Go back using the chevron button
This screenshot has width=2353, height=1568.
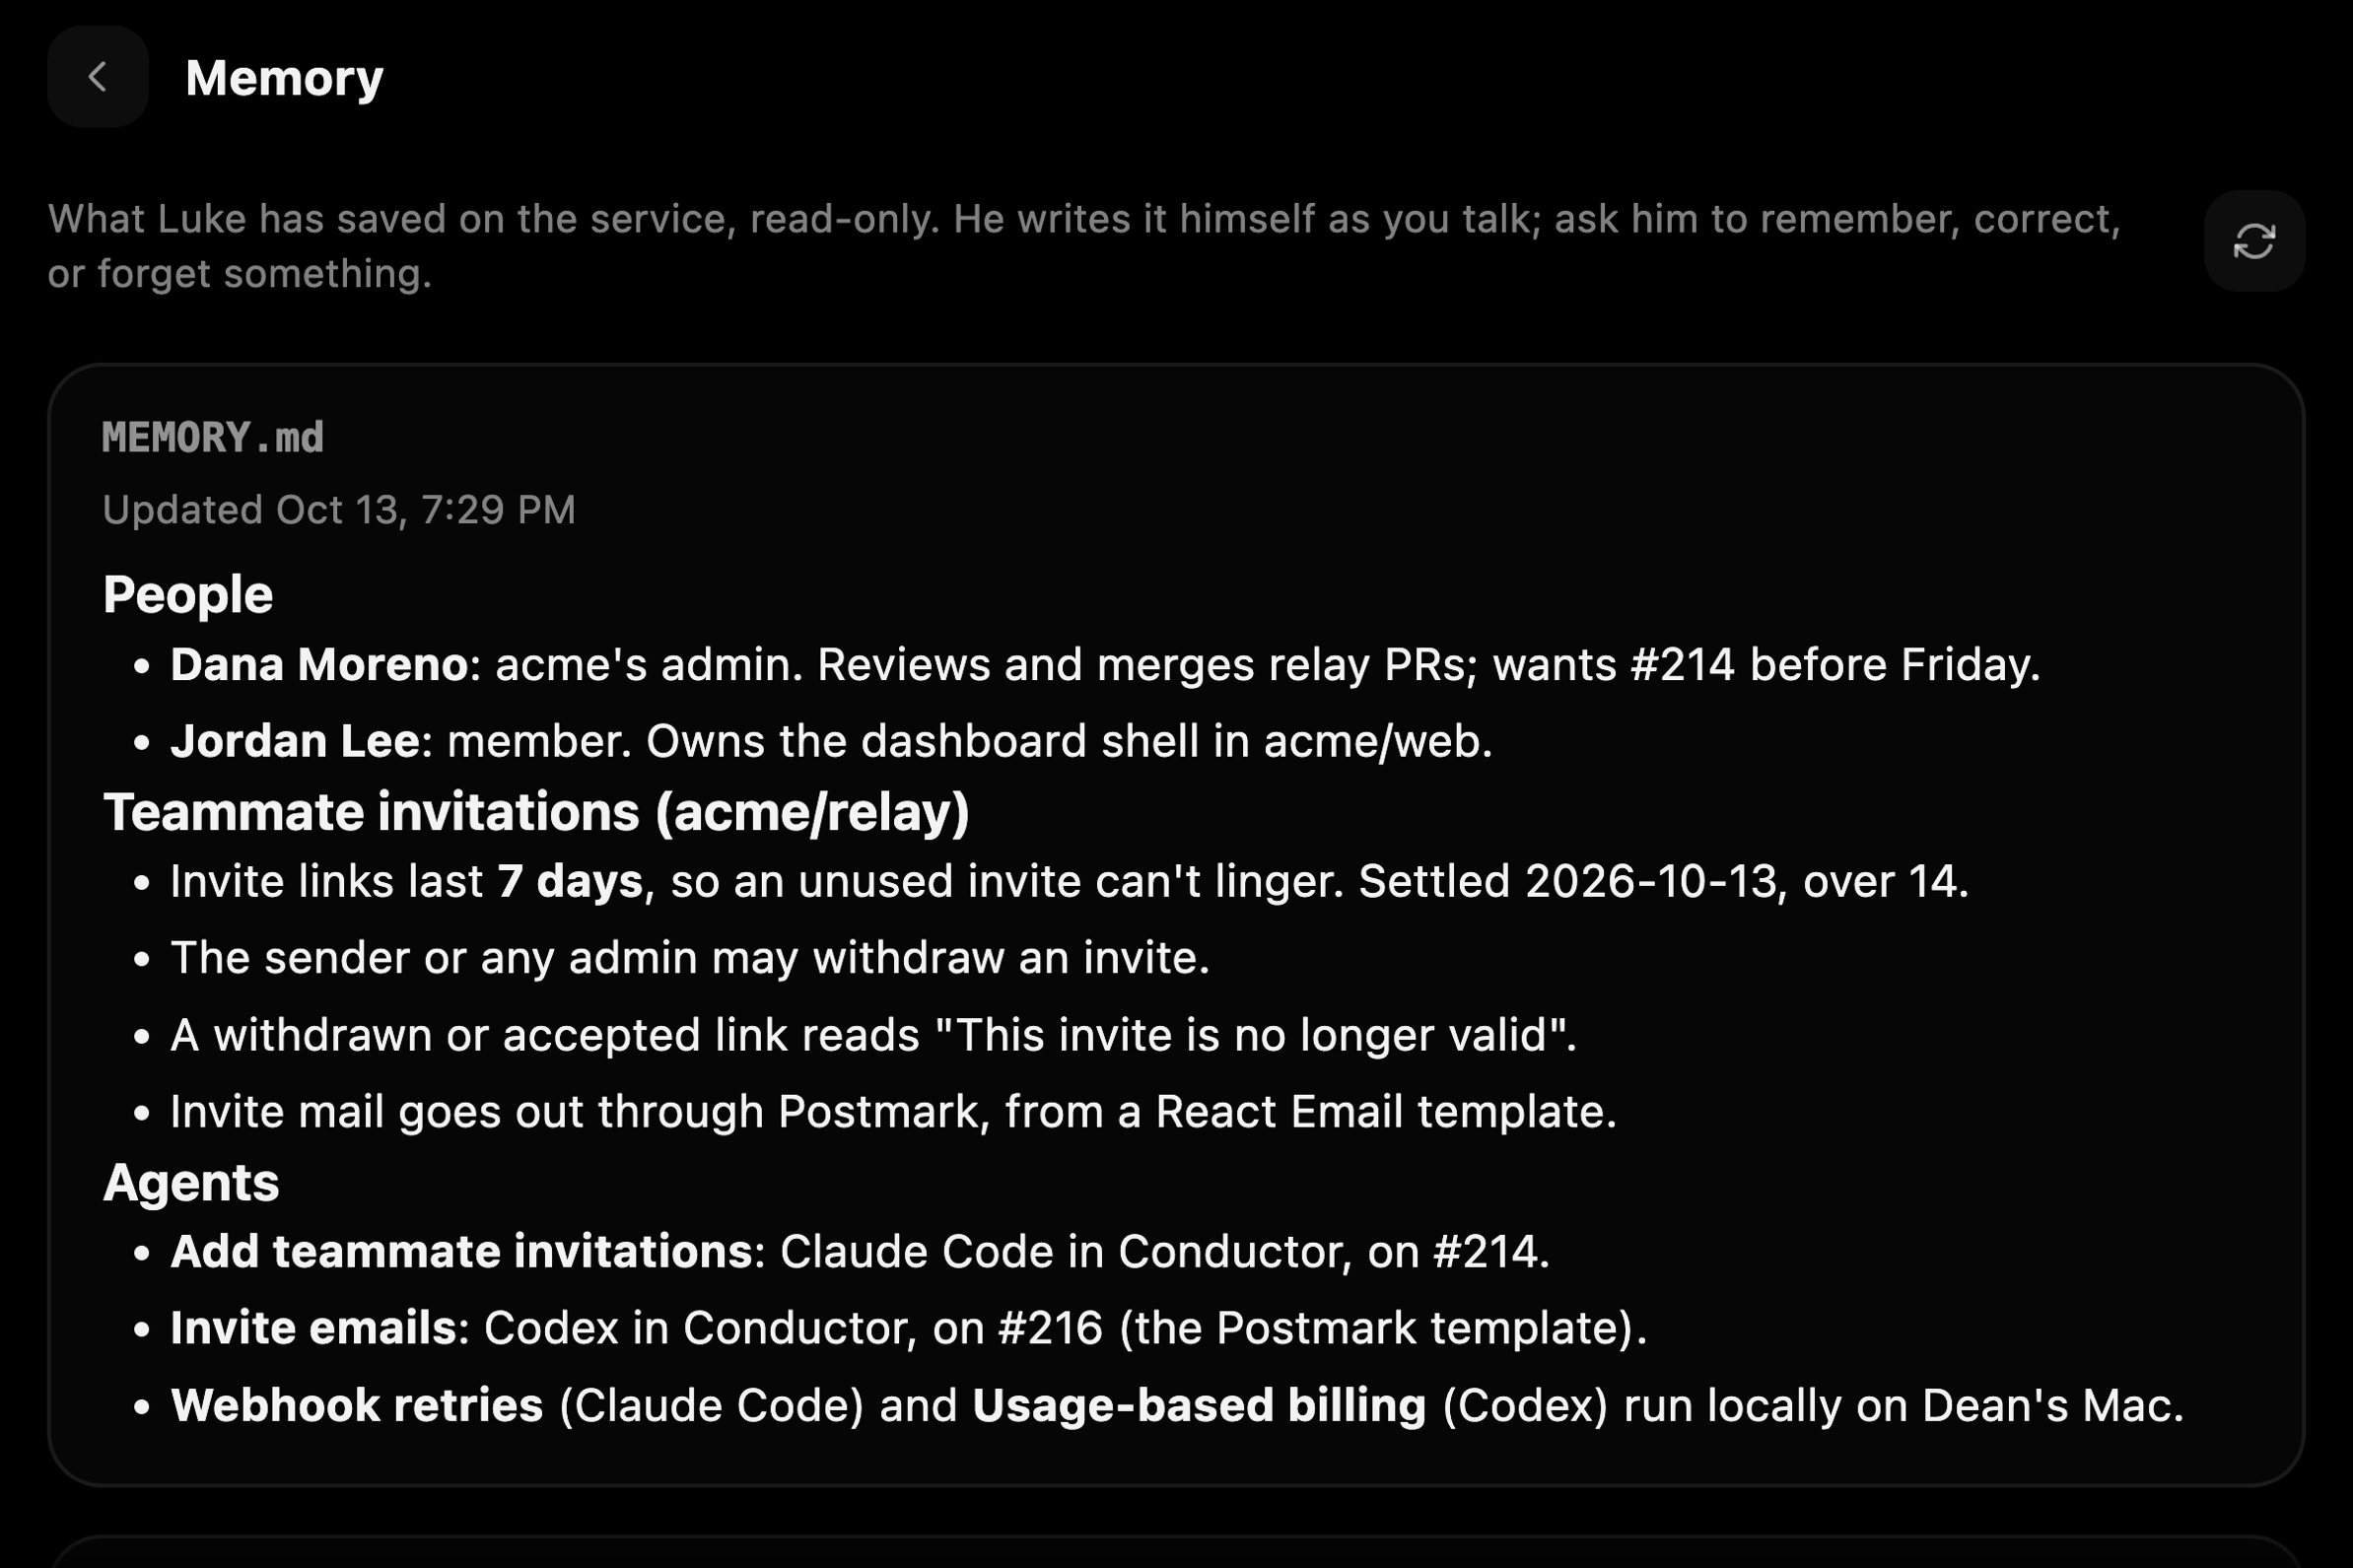(x=97, y=77)
